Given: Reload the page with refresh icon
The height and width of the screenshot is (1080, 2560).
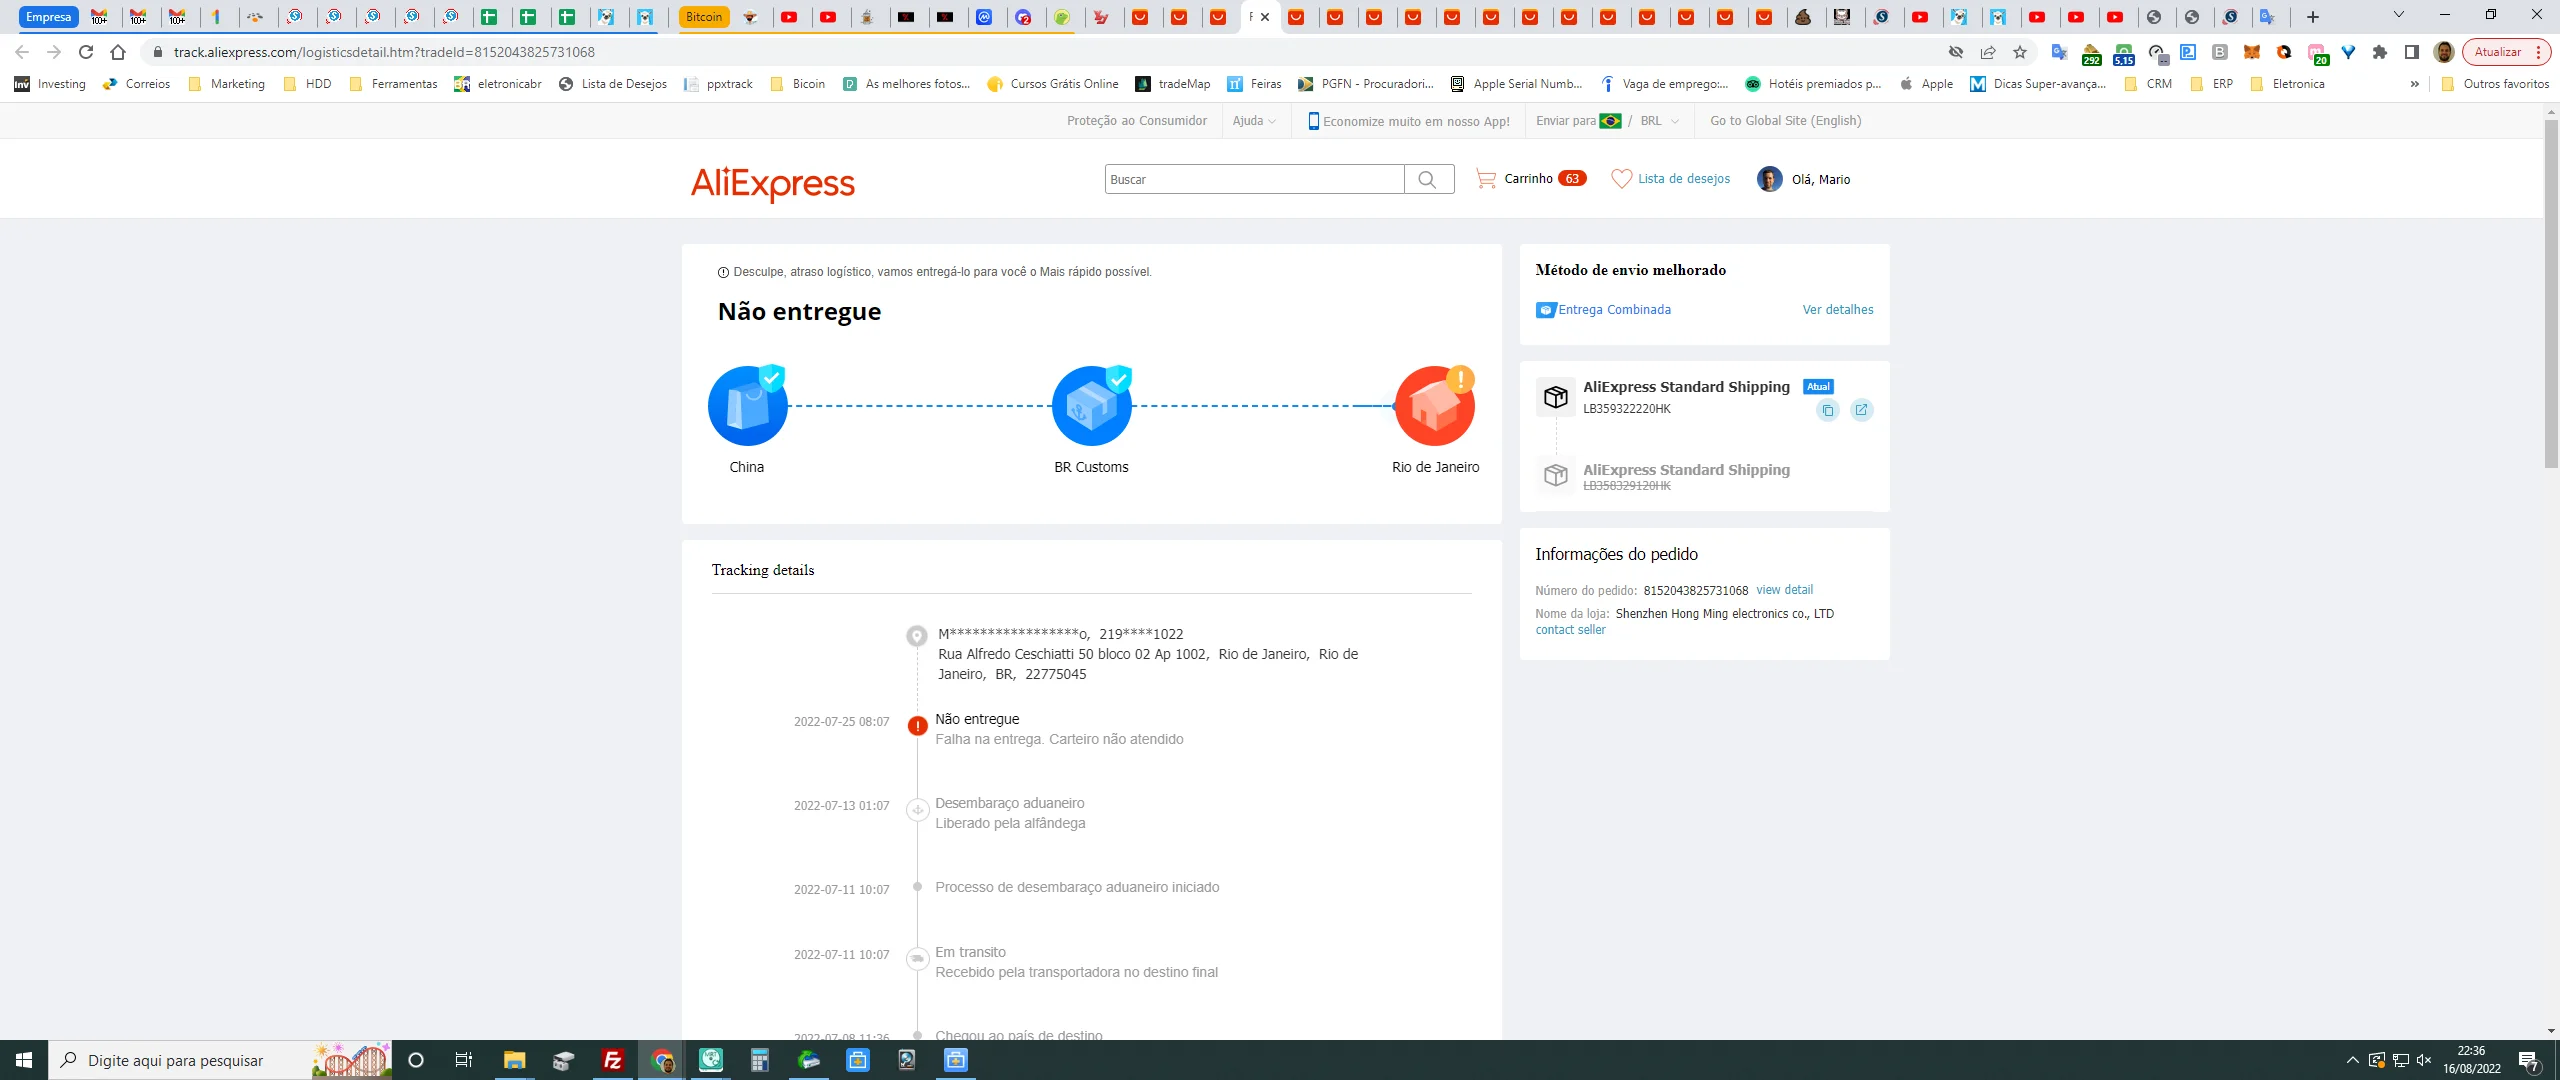Looking at the screenshot, I should [86, 52].
